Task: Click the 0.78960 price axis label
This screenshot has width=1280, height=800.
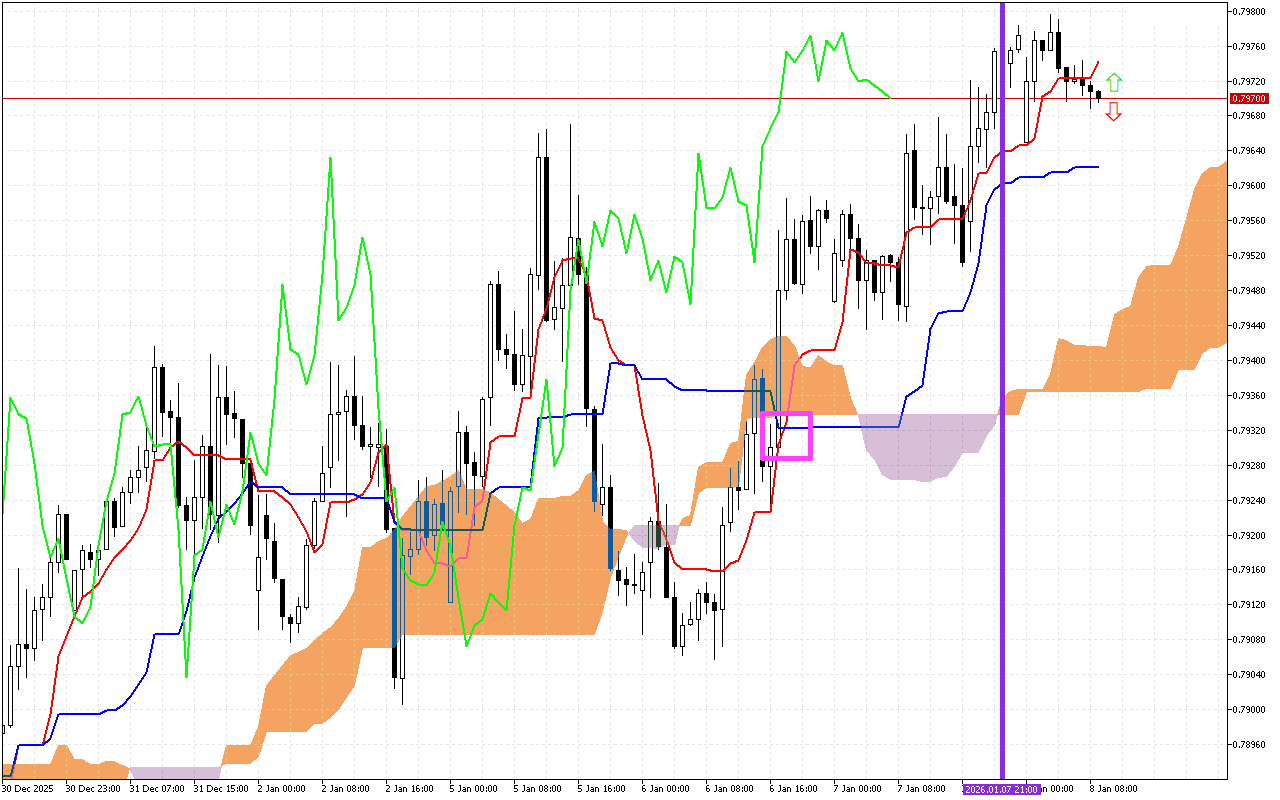Action: click(1249, 744)
